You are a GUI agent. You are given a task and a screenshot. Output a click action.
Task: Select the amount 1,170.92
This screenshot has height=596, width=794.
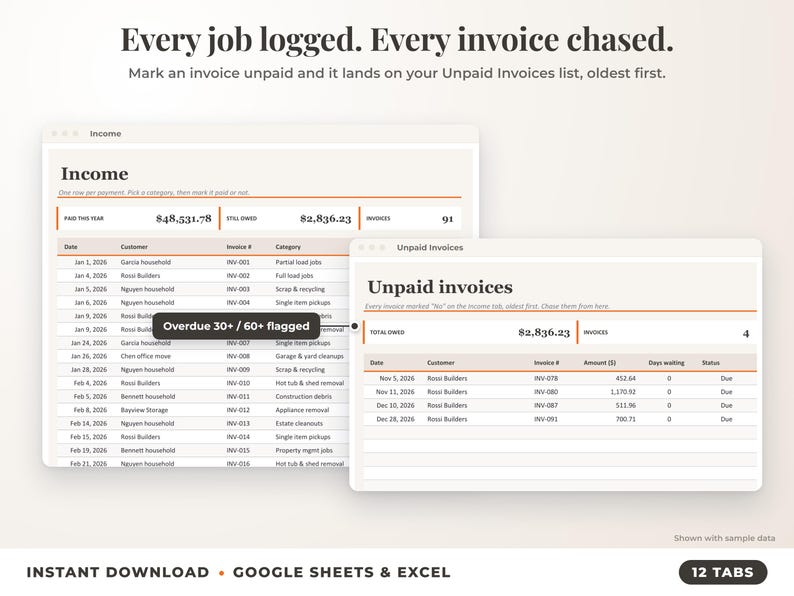[x=623, y=392]
